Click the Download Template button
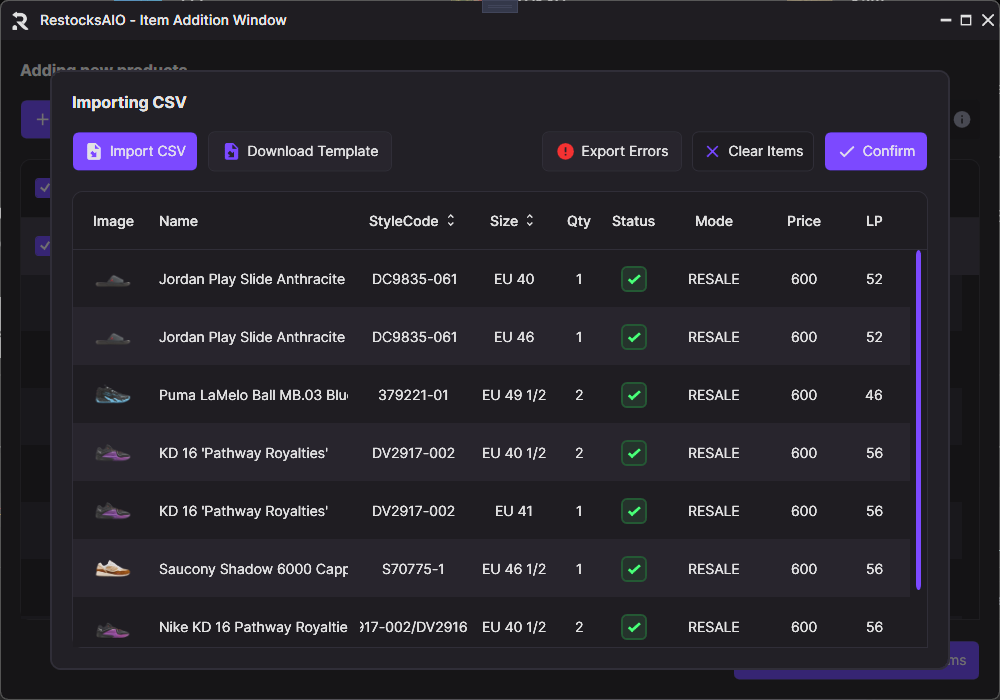Image resolution: width=1000 pixels, height=700 pixels. [300, 152]
